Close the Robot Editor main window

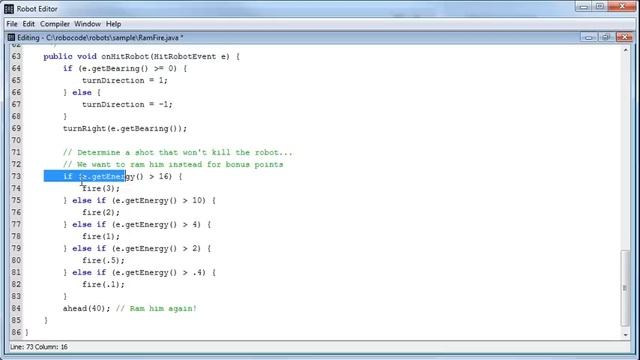(622, 7)
